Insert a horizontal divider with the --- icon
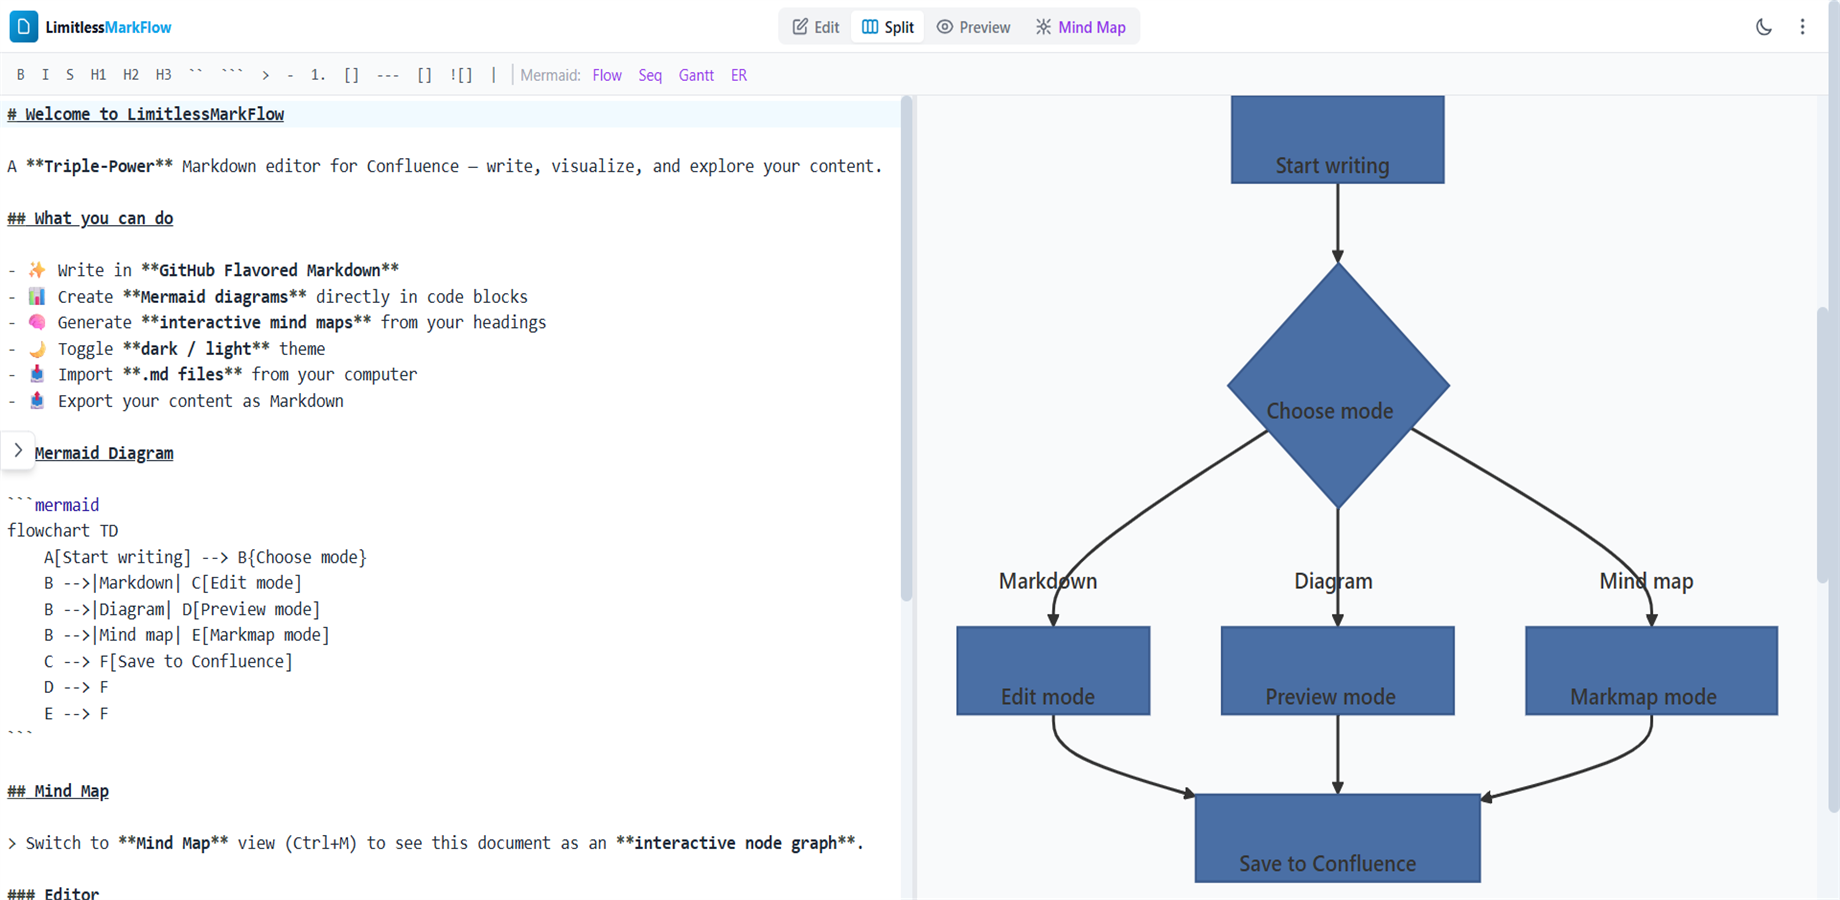Viewport: 1840px width, 900px height. pyautogui.click(x=388, y=74)
